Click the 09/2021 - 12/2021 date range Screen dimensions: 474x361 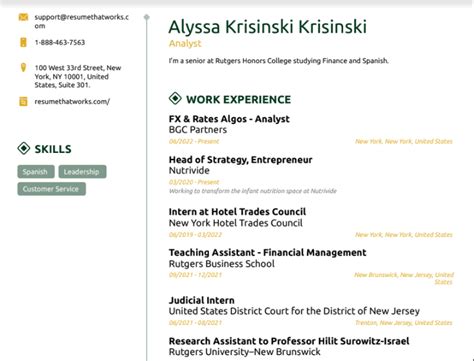click(195, 275)
